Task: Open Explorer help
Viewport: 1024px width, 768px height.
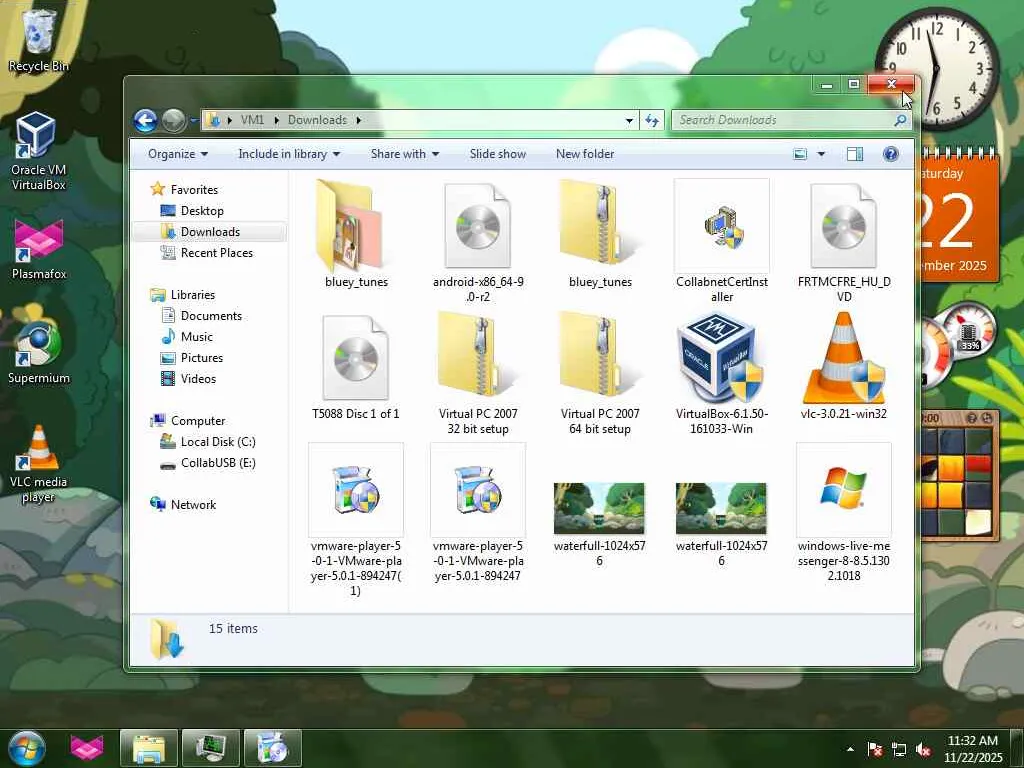Action: (x=891, y=154)
